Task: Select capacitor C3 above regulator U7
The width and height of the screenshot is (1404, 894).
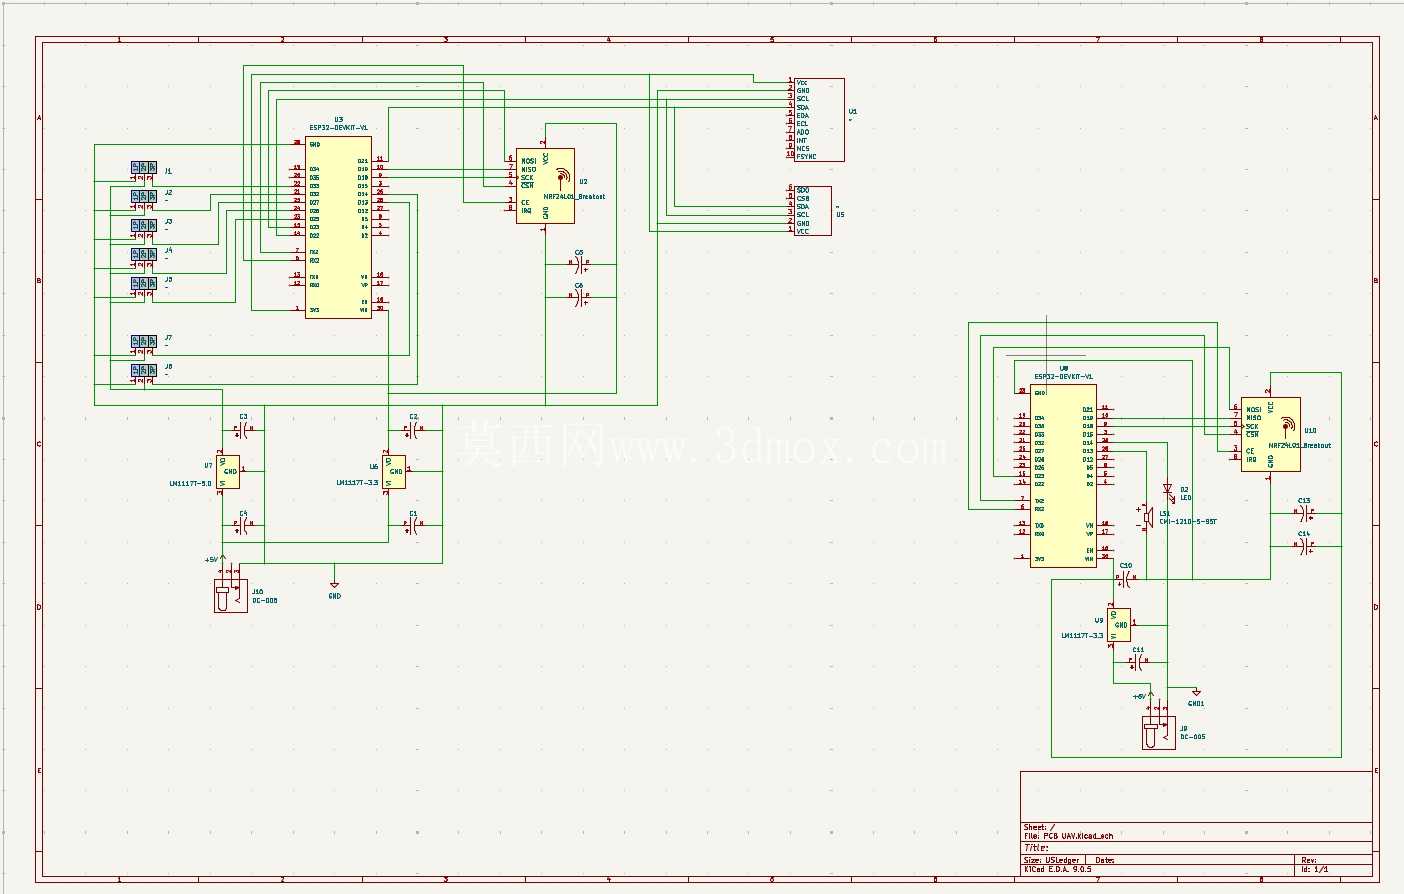Action: tap(243, 430)
